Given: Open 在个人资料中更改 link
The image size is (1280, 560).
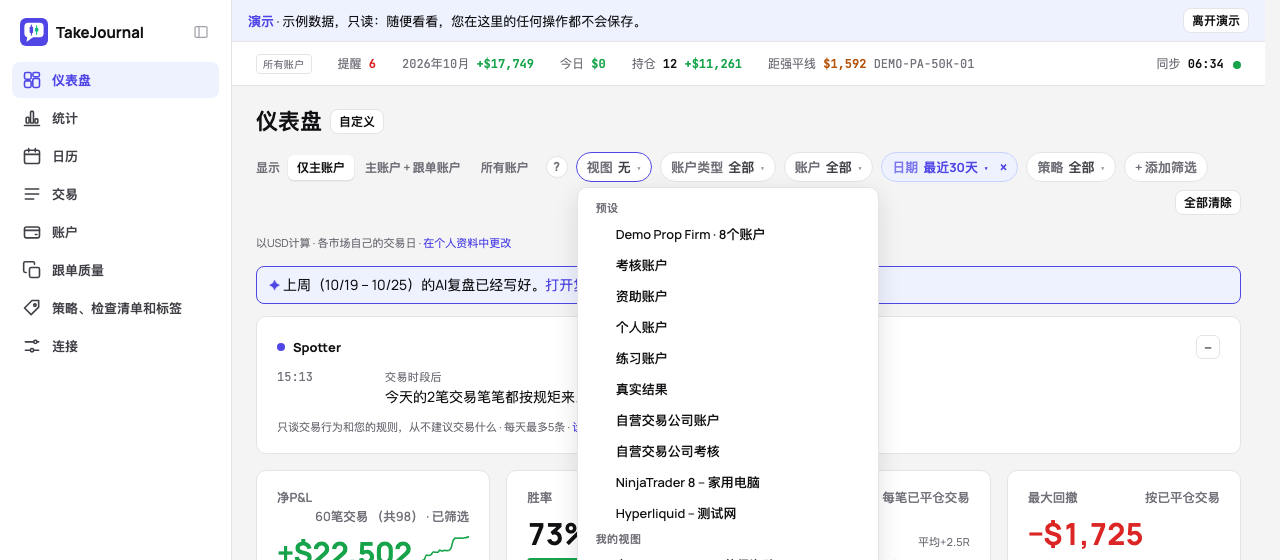Looking at the screenshot, I should pos(467,243).
